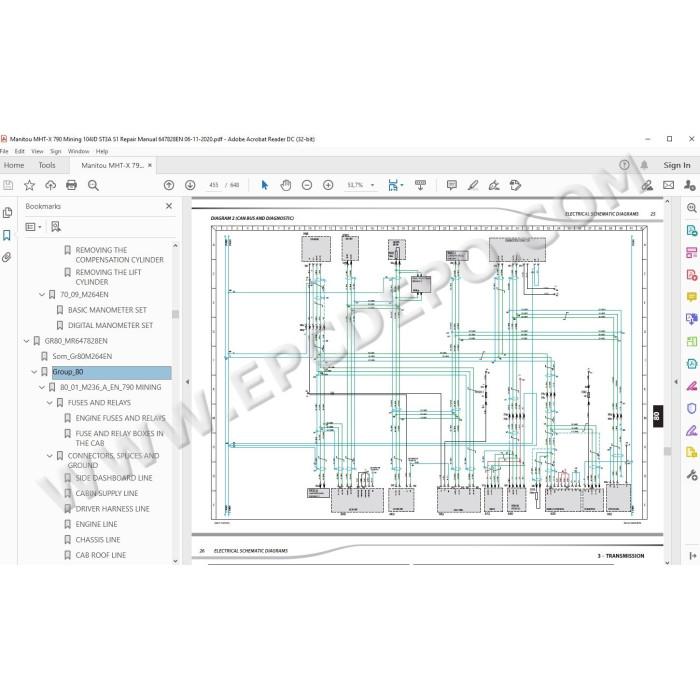Switch to the Home tab
This screenshot has width=700, height=700.
click(14, 165)
